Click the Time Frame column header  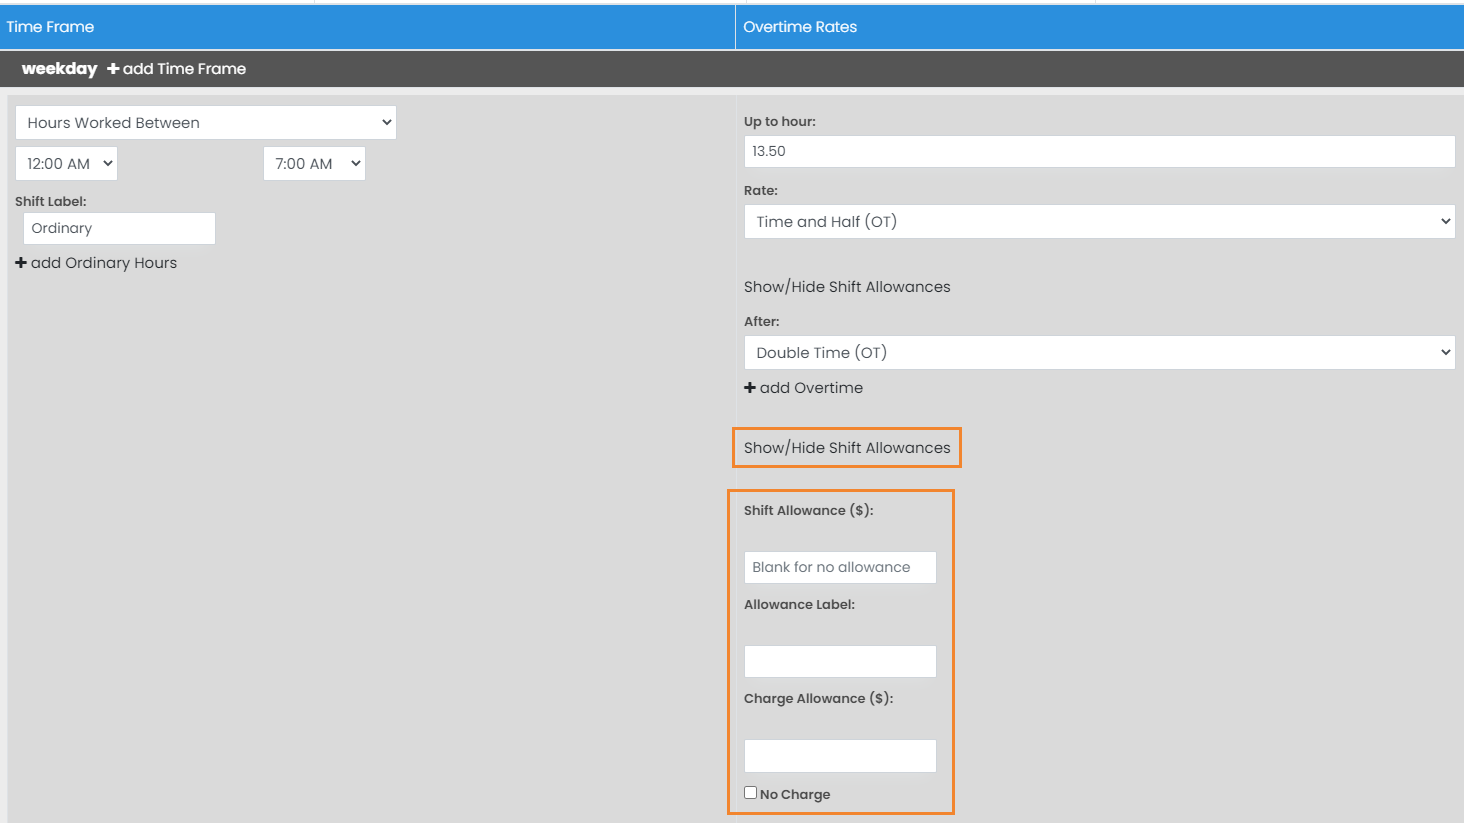tap(50, 27)
